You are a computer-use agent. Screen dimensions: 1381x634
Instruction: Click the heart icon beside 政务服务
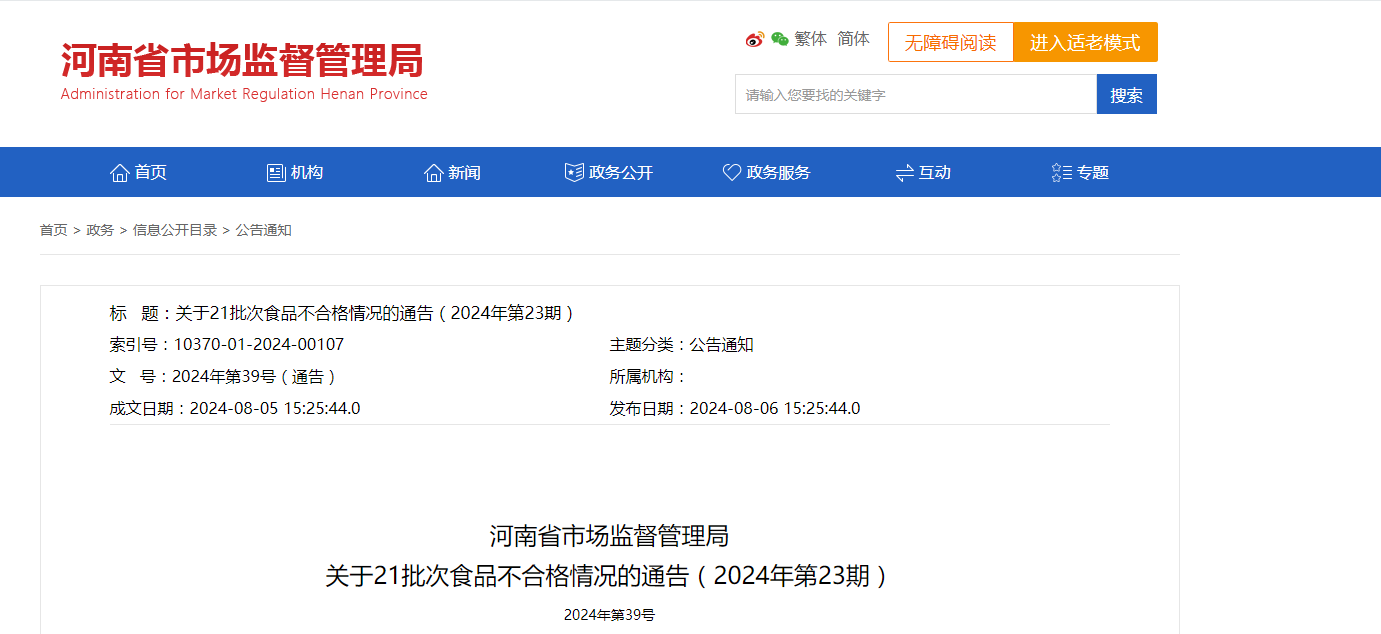[732, 173]
